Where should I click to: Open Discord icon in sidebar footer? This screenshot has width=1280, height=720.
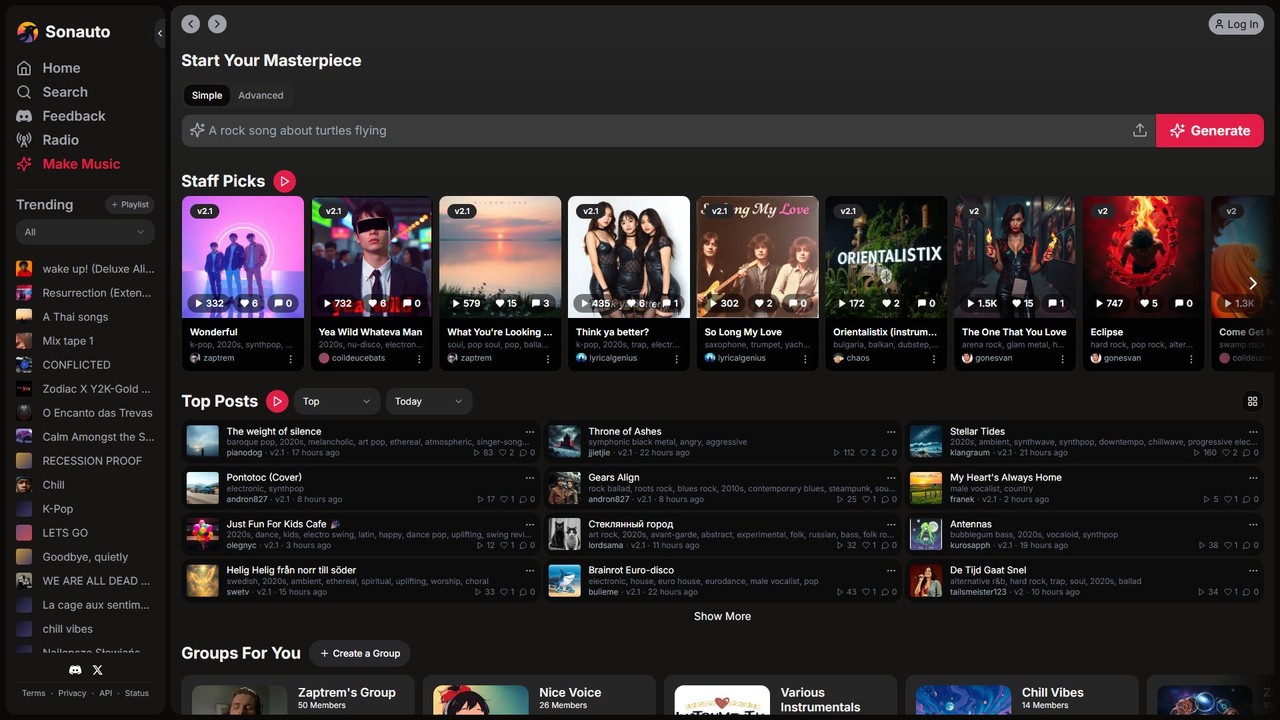click(75, 670)
